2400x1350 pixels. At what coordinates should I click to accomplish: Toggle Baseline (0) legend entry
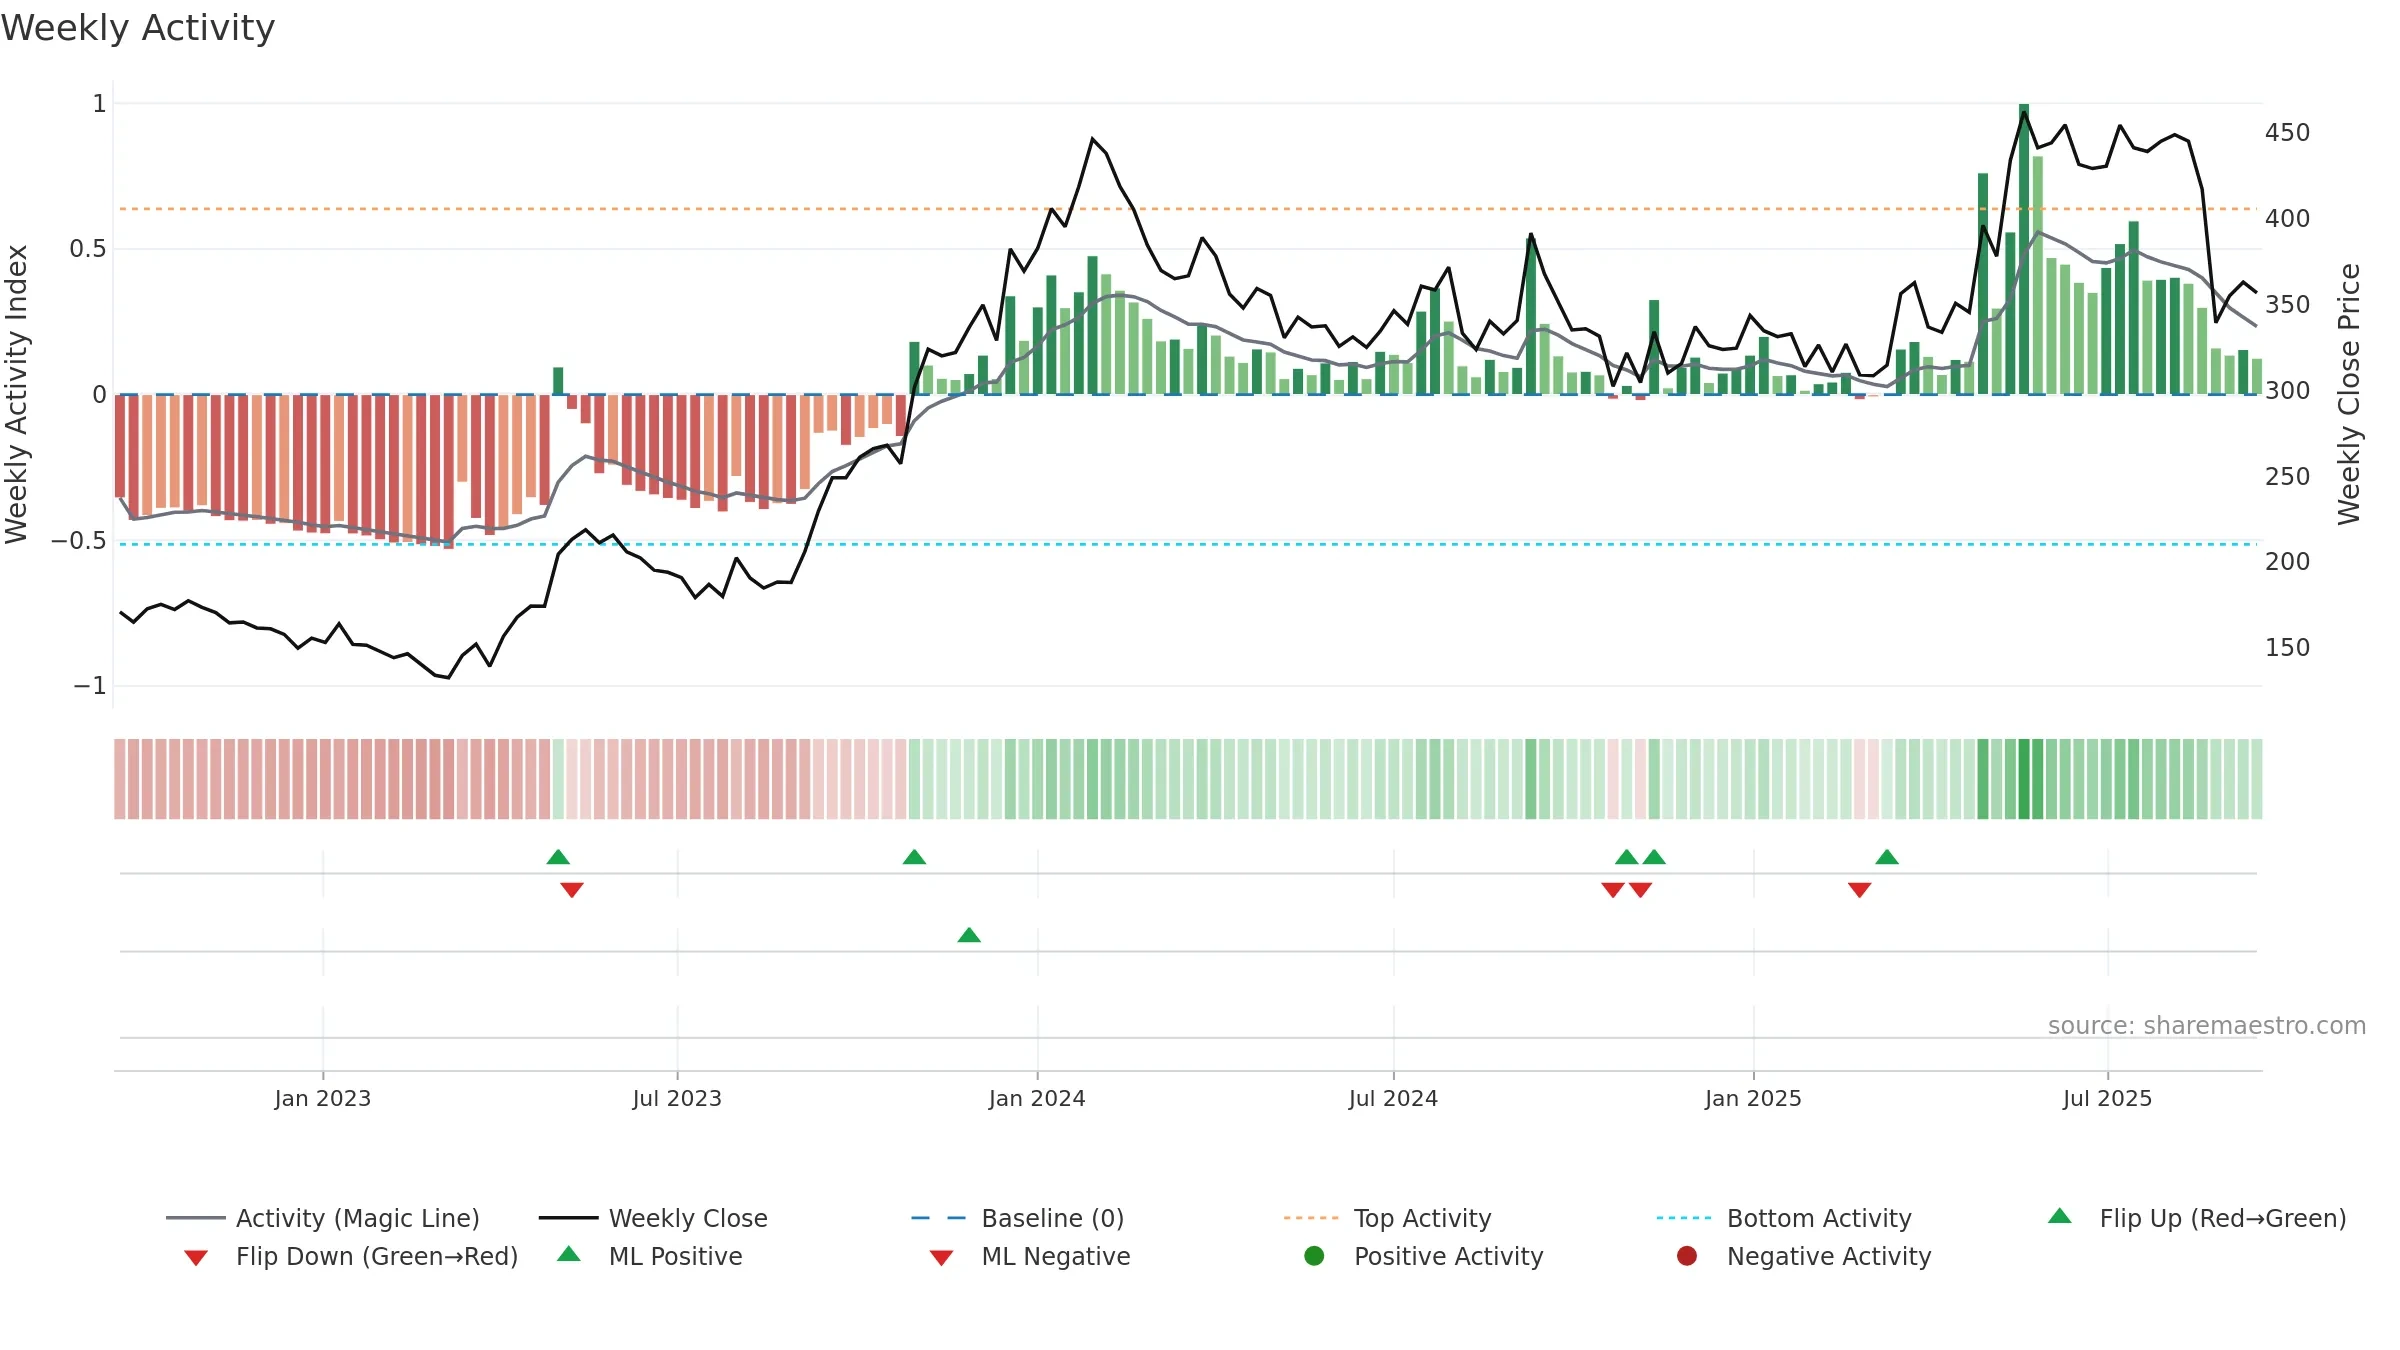click(1018, 1218)
